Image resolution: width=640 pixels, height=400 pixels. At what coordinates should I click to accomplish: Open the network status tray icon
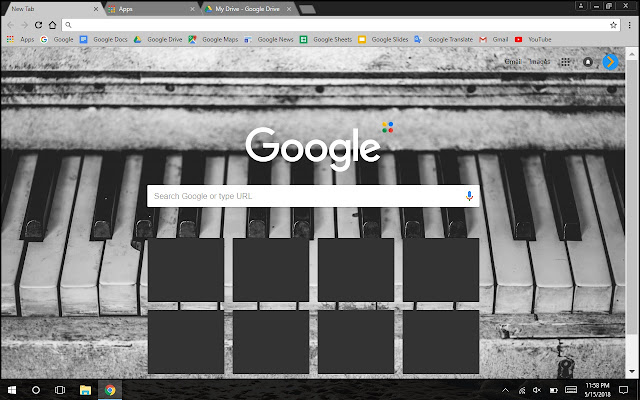[x=522, y=390]
